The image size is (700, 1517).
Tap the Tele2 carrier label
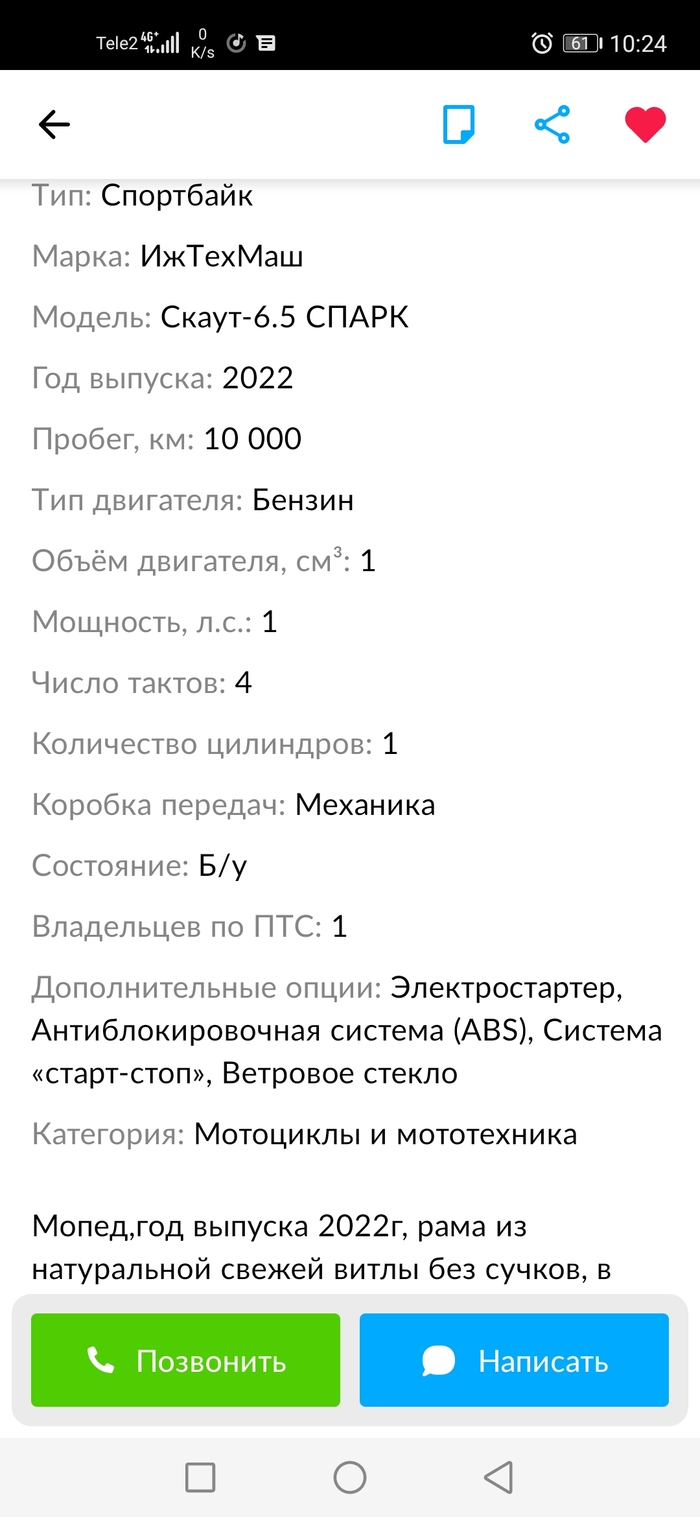click(x=116, y=43)
